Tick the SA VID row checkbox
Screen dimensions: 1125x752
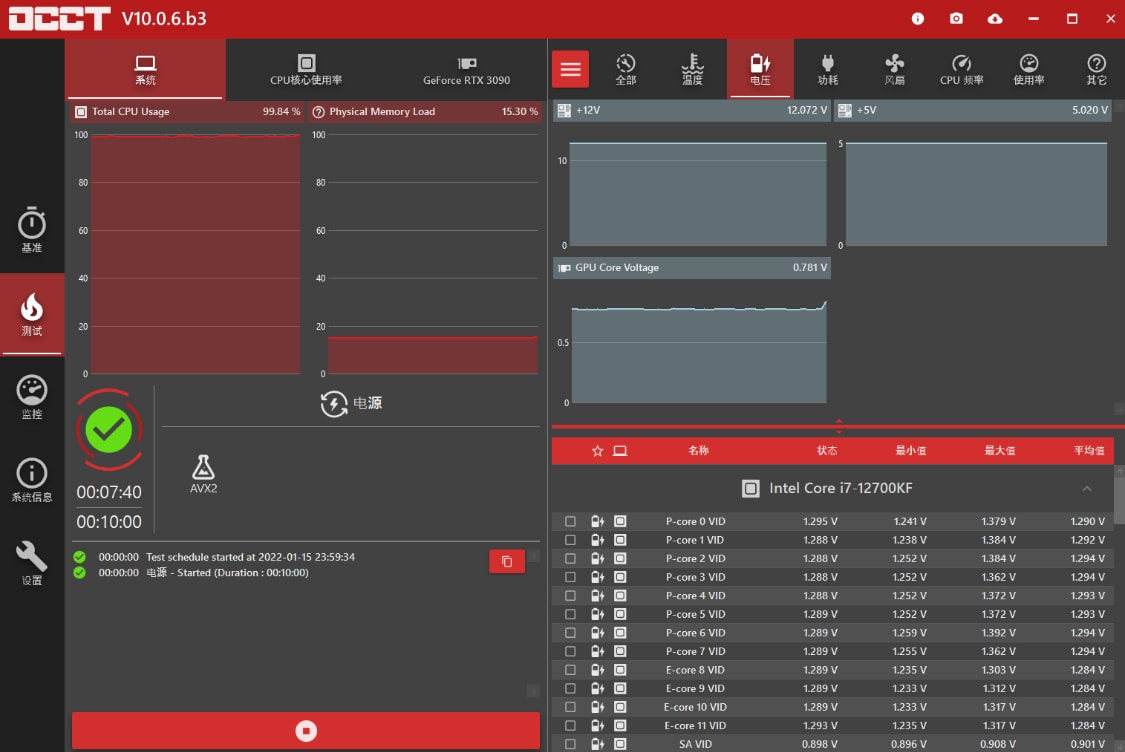[570, 744]
